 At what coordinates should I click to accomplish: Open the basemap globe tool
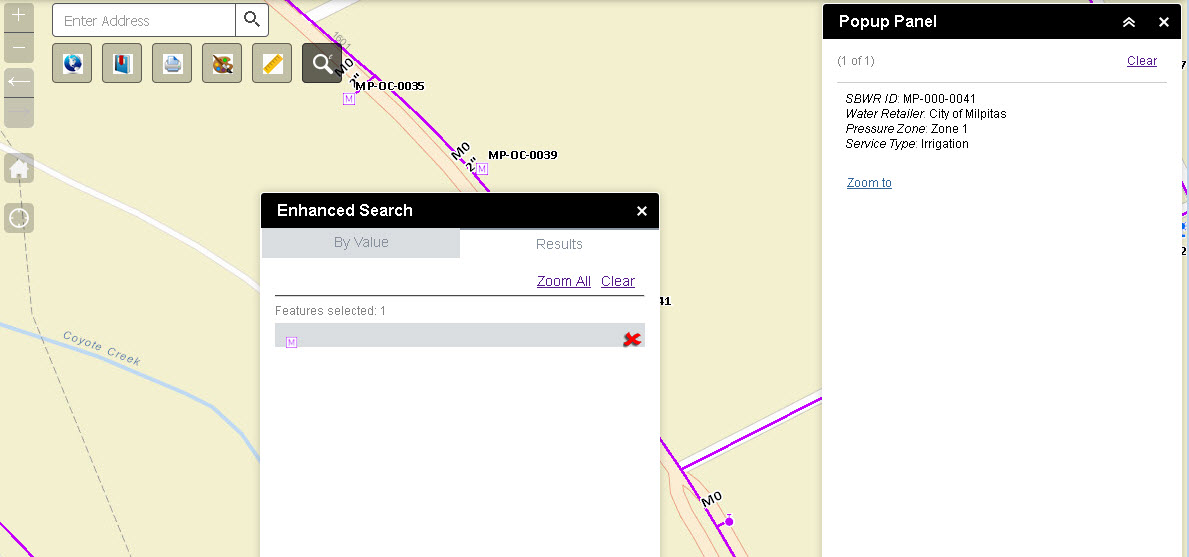[72, 64]
